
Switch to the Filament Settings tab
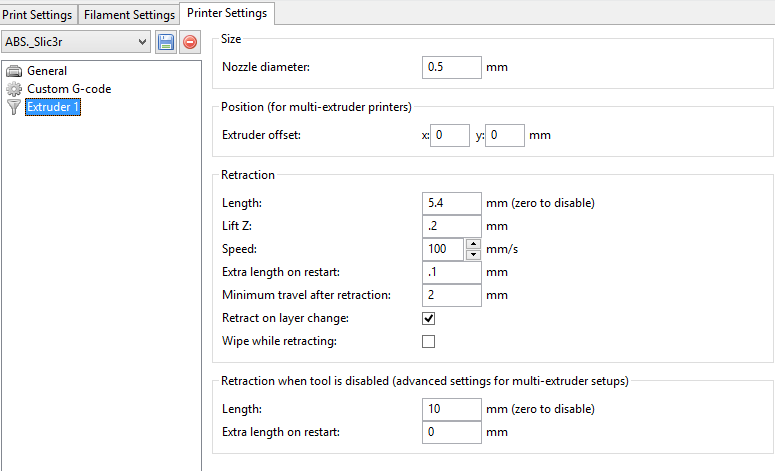click(x=128, y=14)
